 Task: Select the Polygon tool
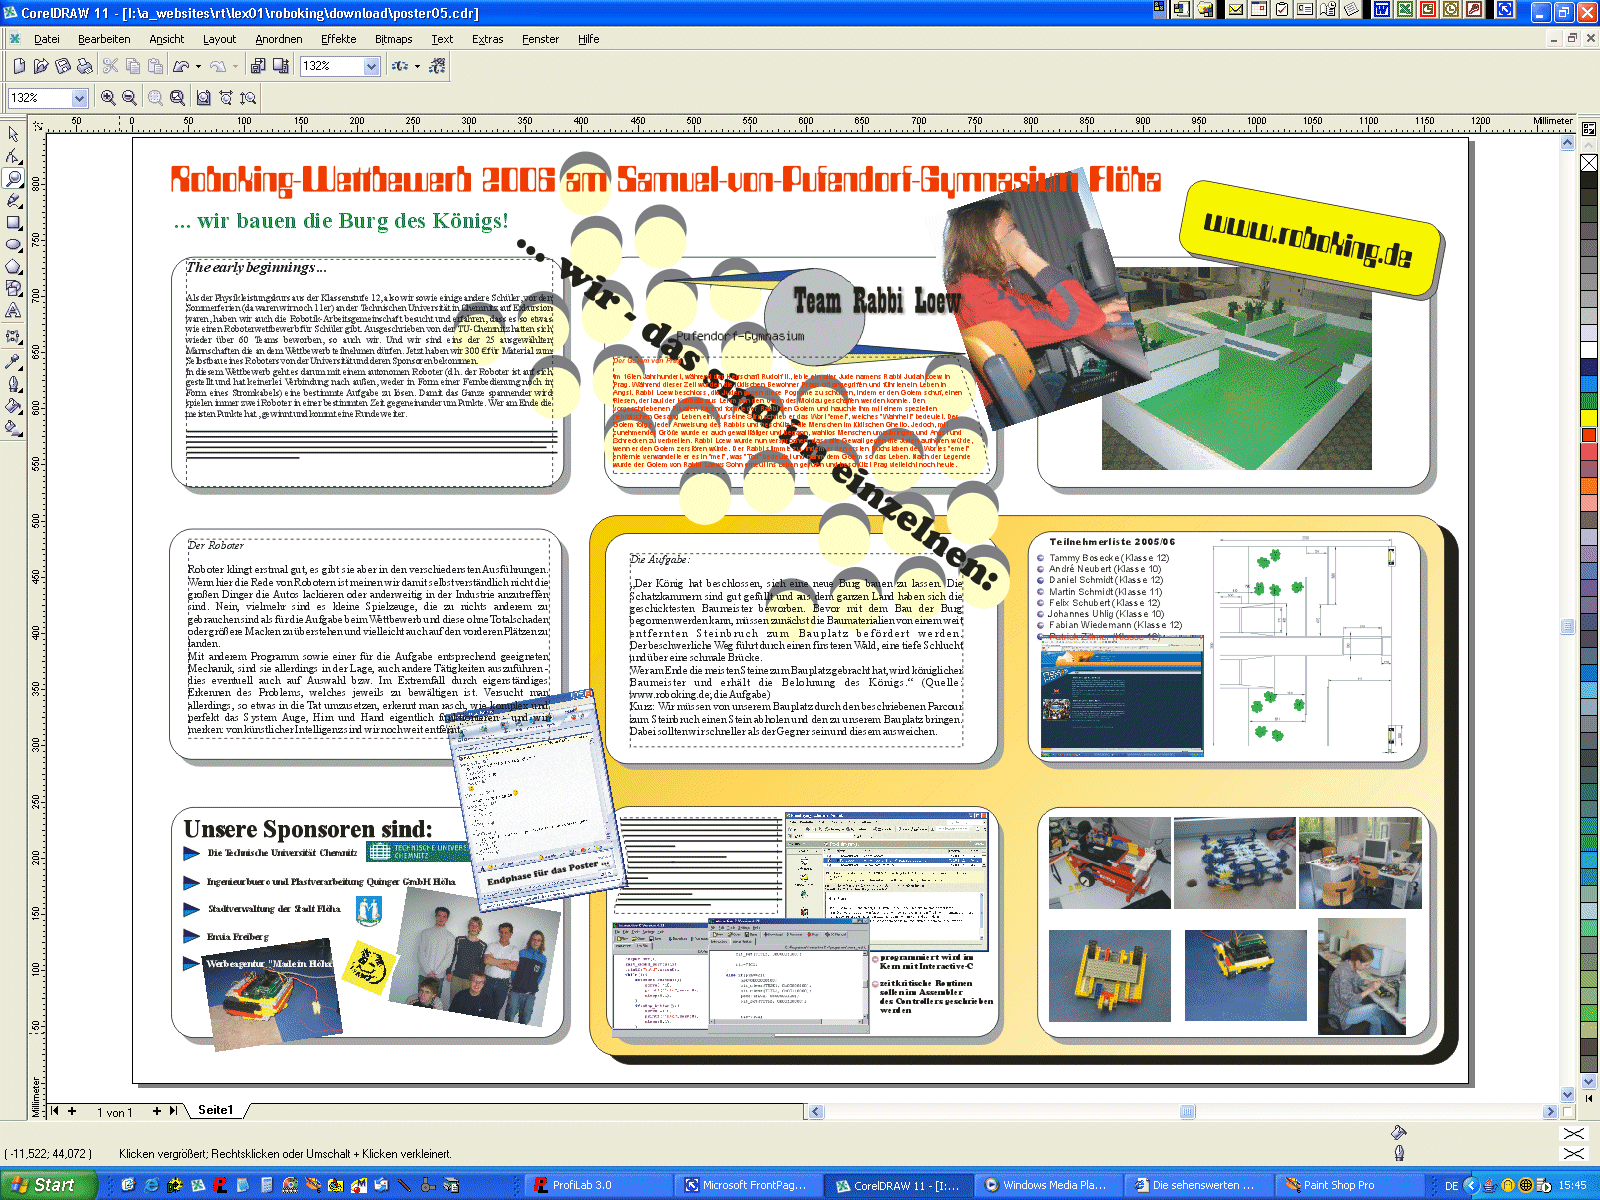click(13, 266)
